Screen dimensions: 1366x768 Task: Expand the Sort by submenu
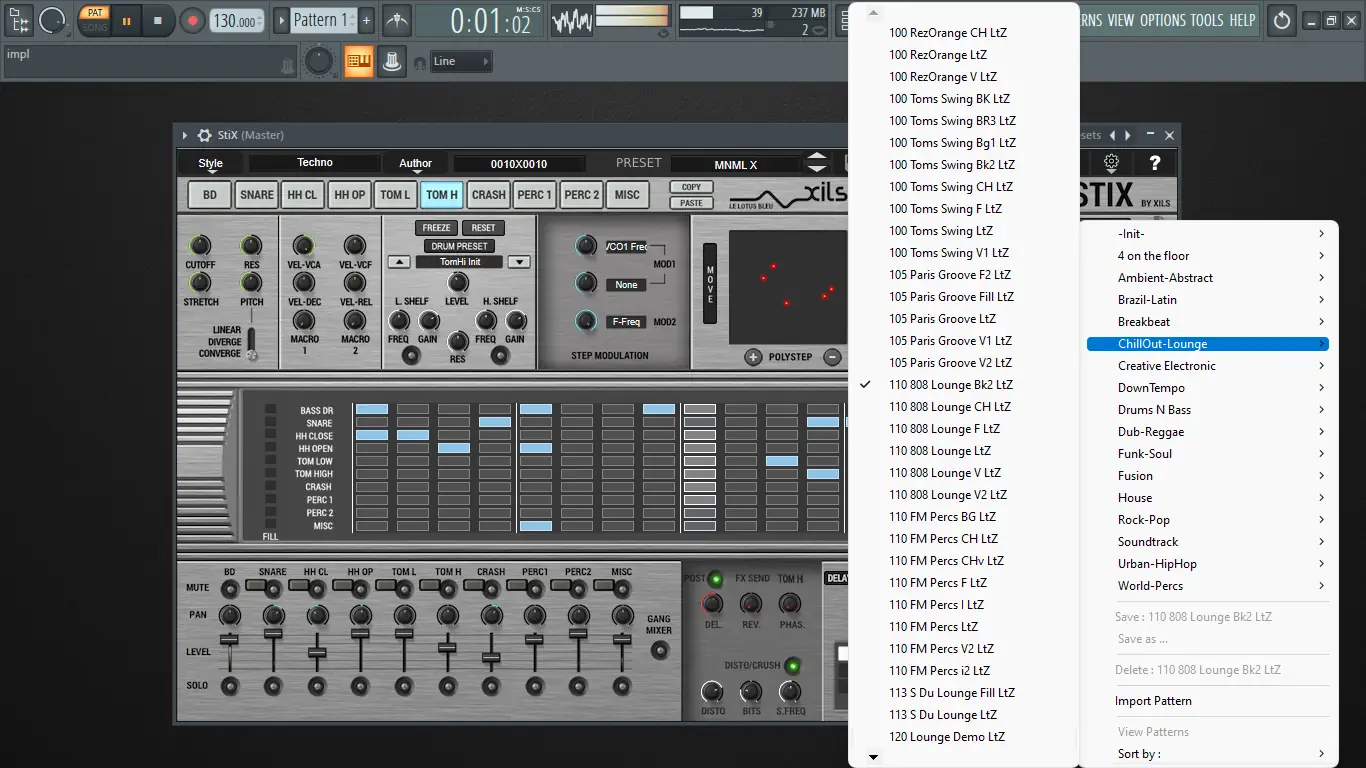pyautogui.click(x=1208, y=754)
